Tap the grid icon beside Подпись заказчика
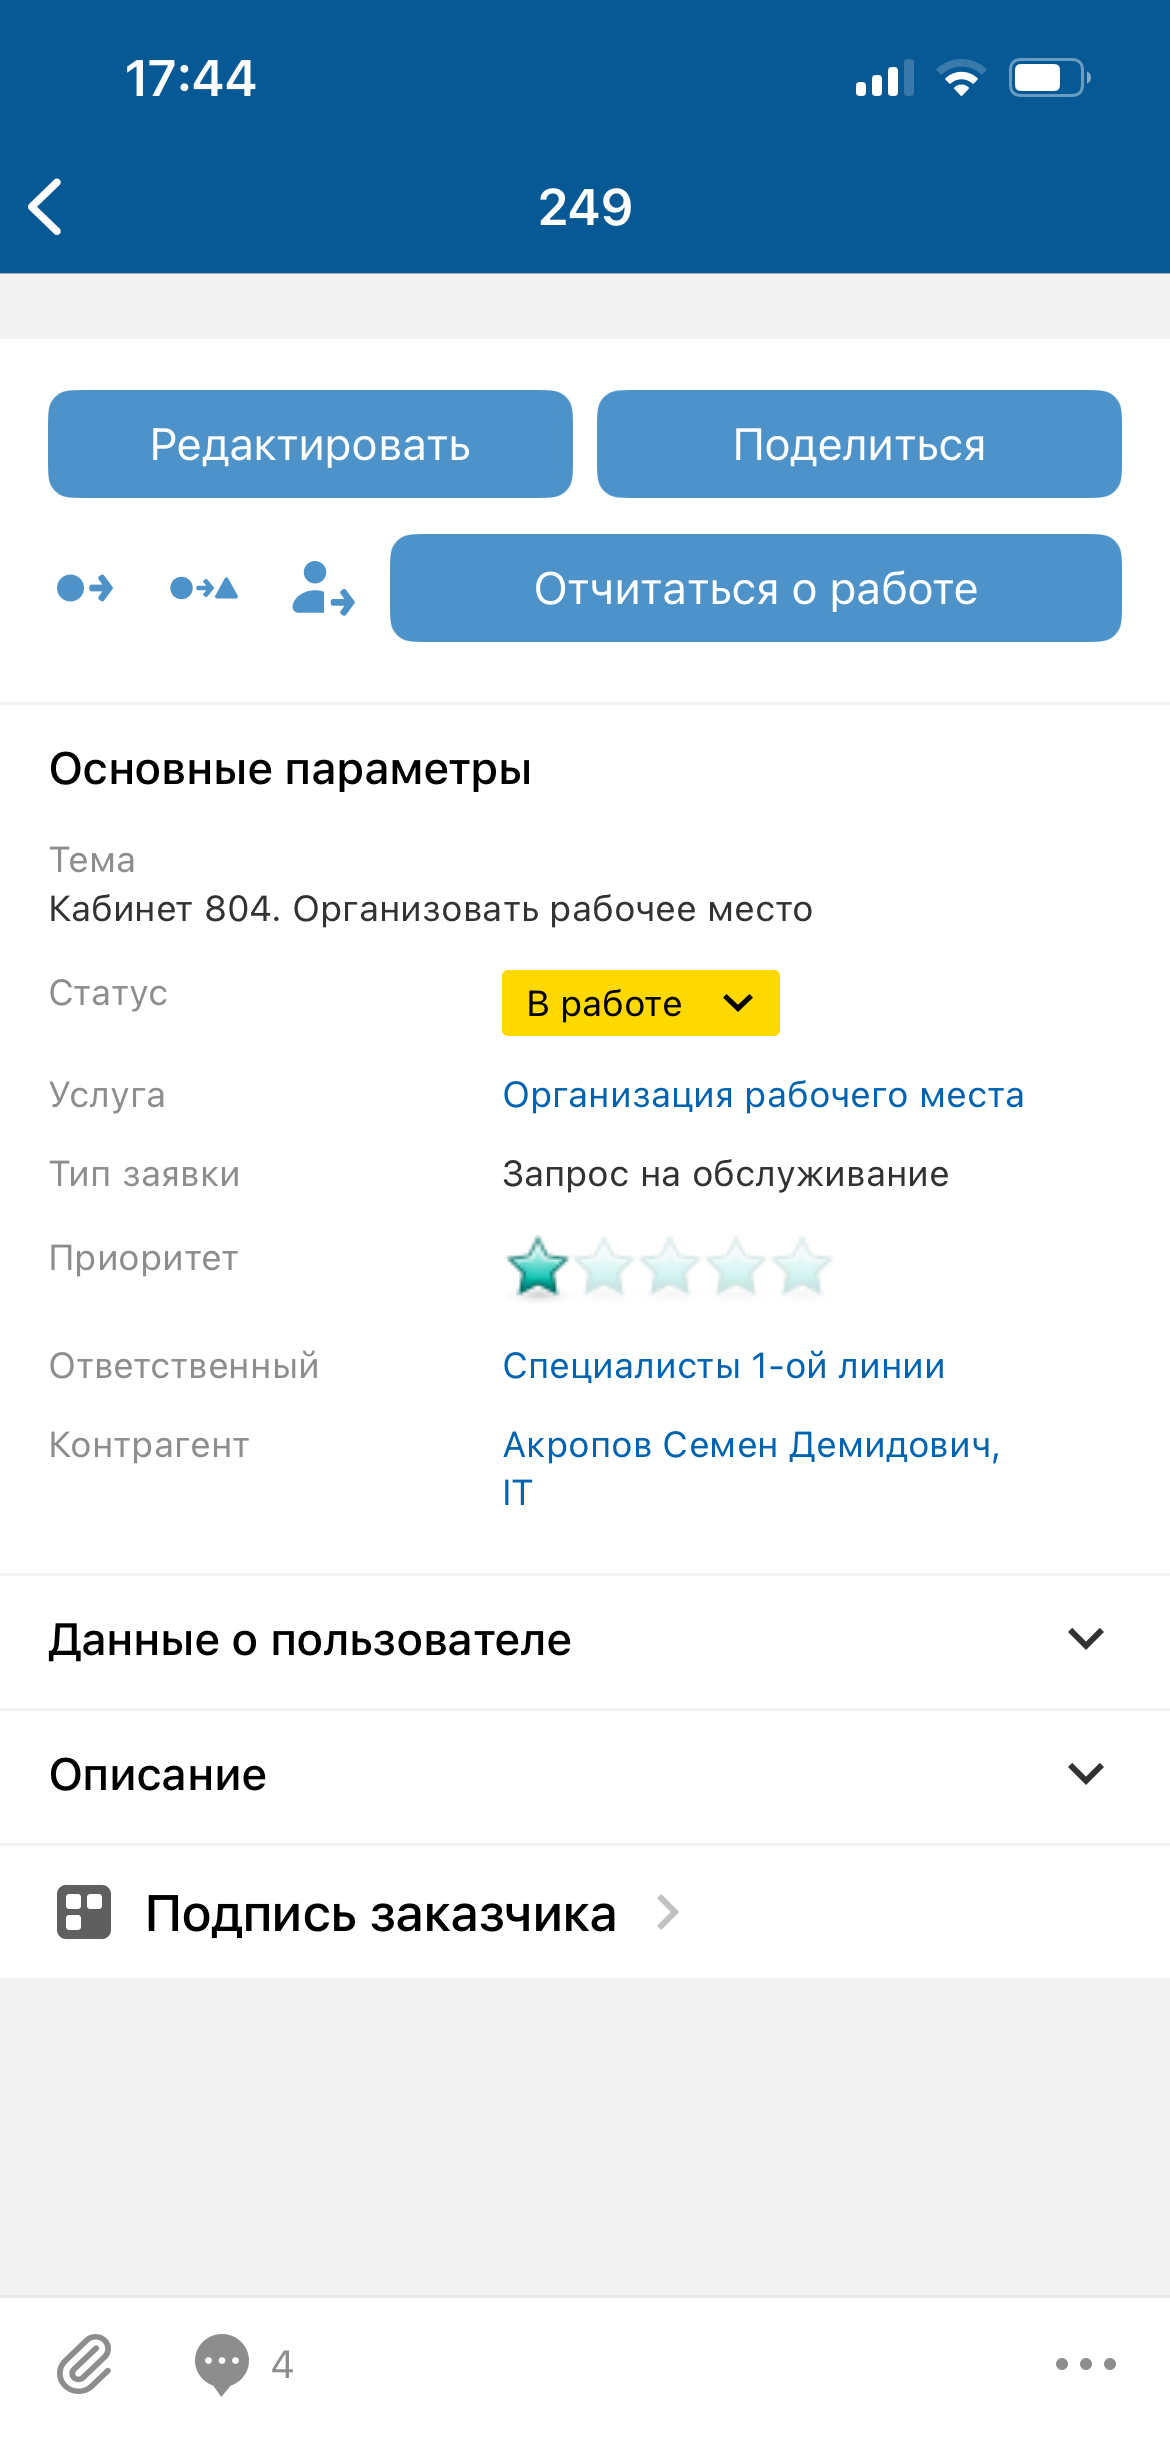Image resolution: width=1170 pixels, height=2459 pixels. pyautogui.click(x=84, y=1912)
